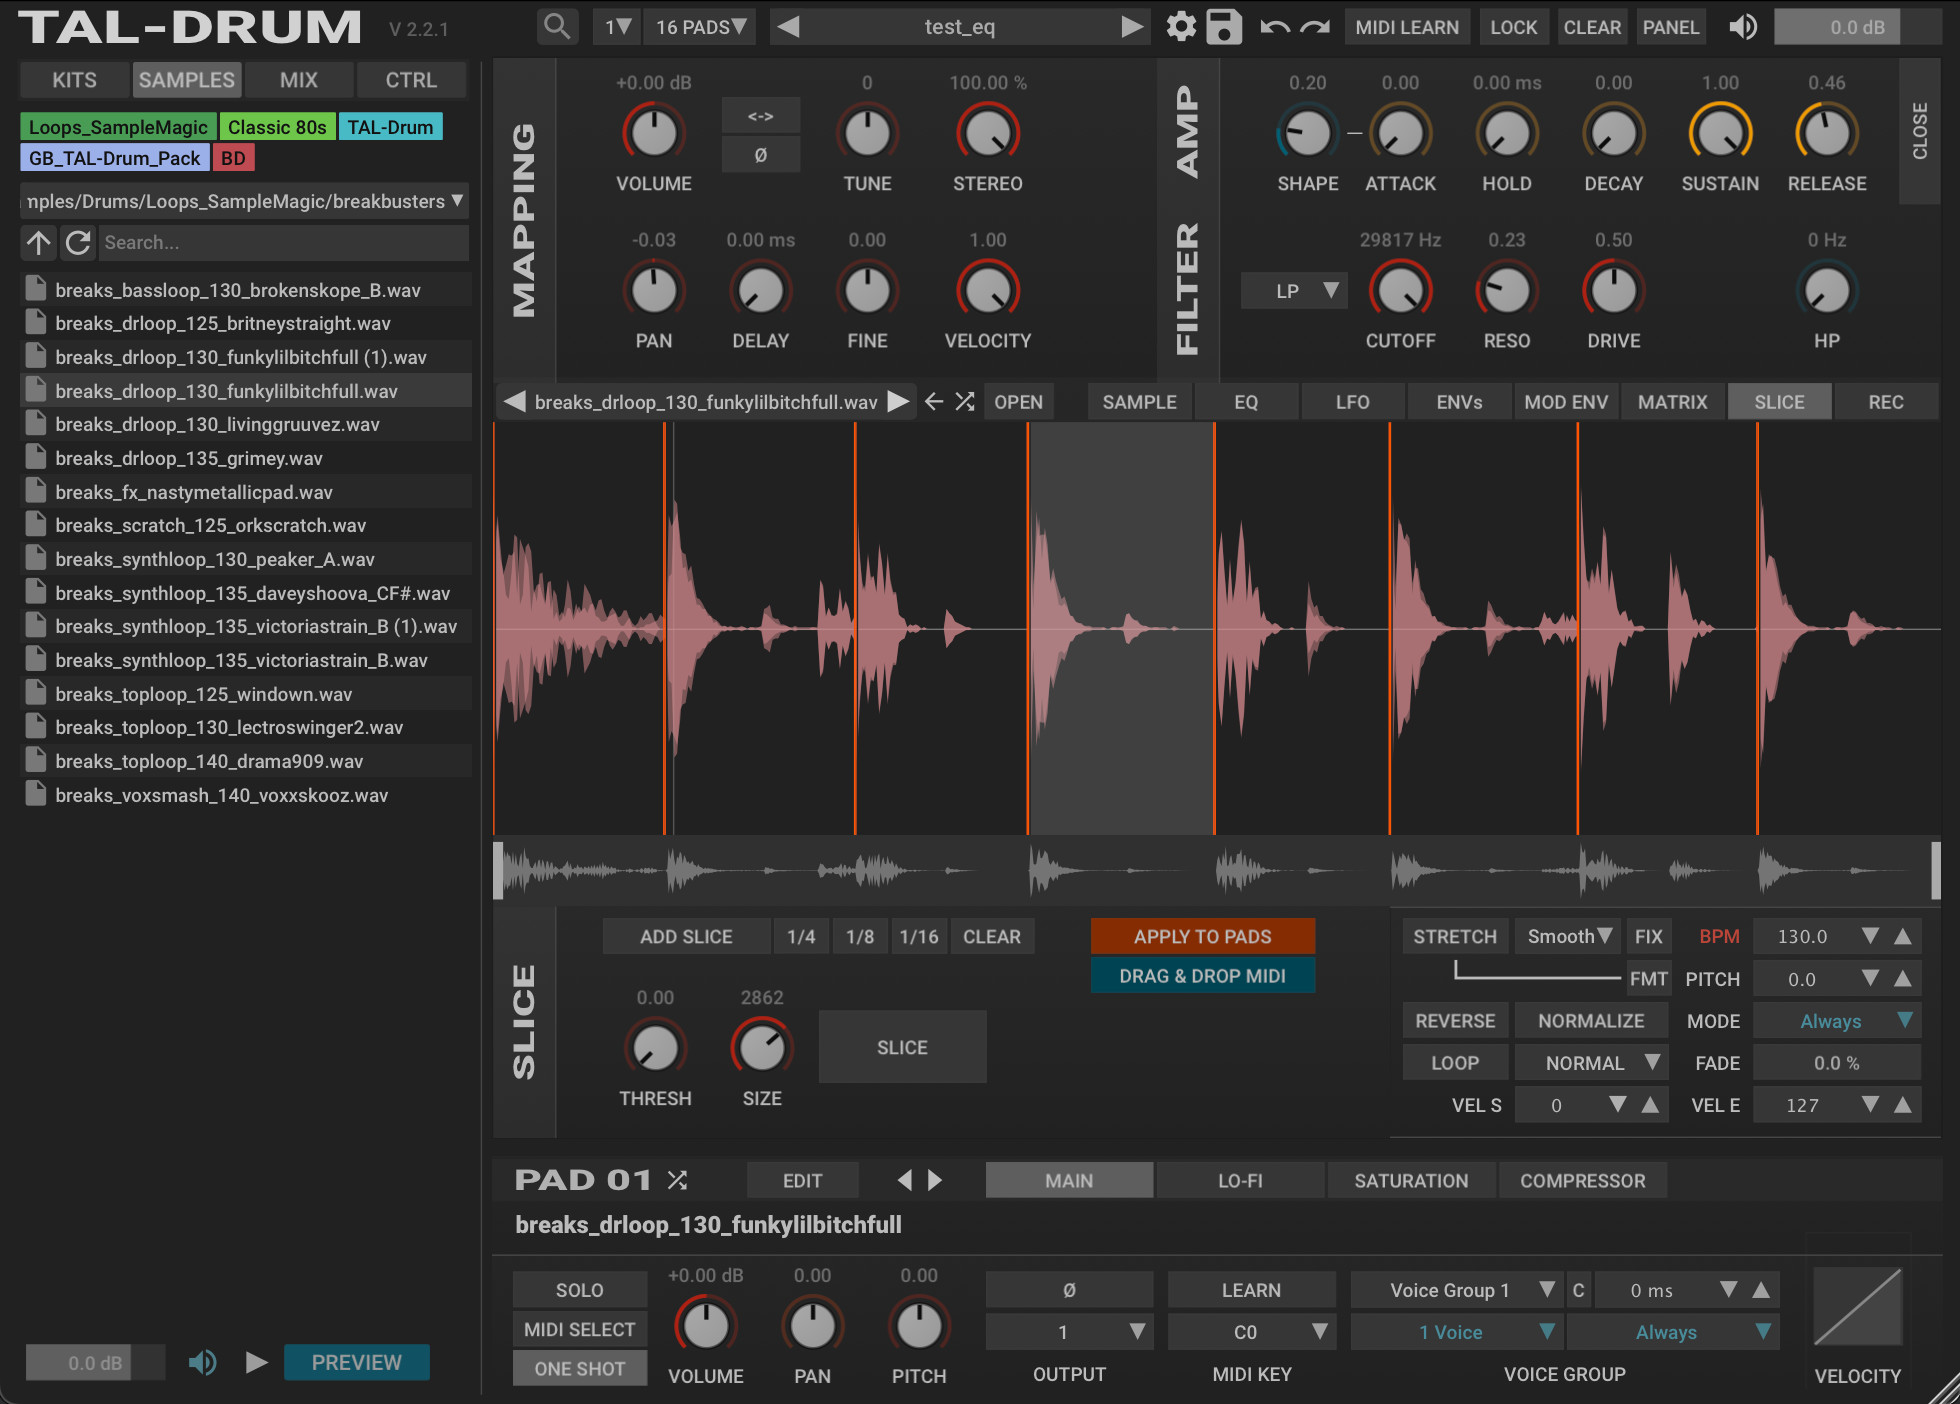Open the Smooth stretch mode dropdown

click(1568, 936)
